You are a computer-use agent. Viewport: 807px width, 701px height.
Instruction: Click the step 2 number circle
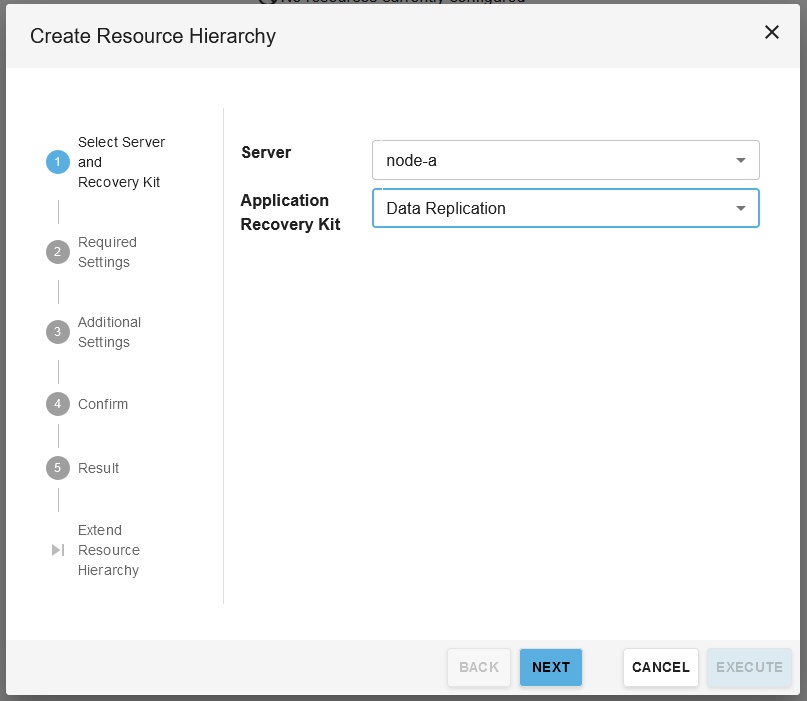pos(58,252)
